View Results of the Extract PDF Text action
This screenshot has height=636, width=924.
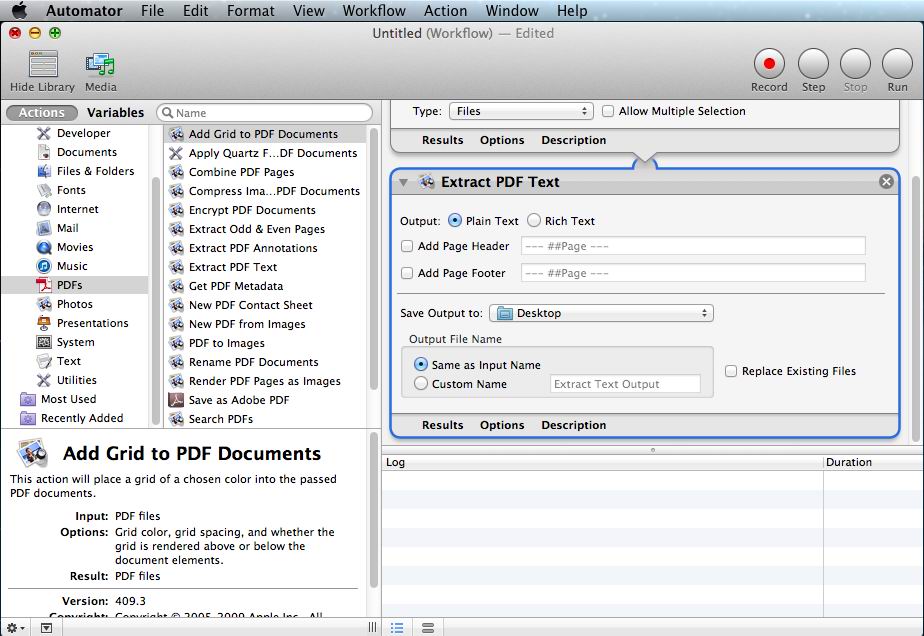pyautogui.click(x=442, y=425)
